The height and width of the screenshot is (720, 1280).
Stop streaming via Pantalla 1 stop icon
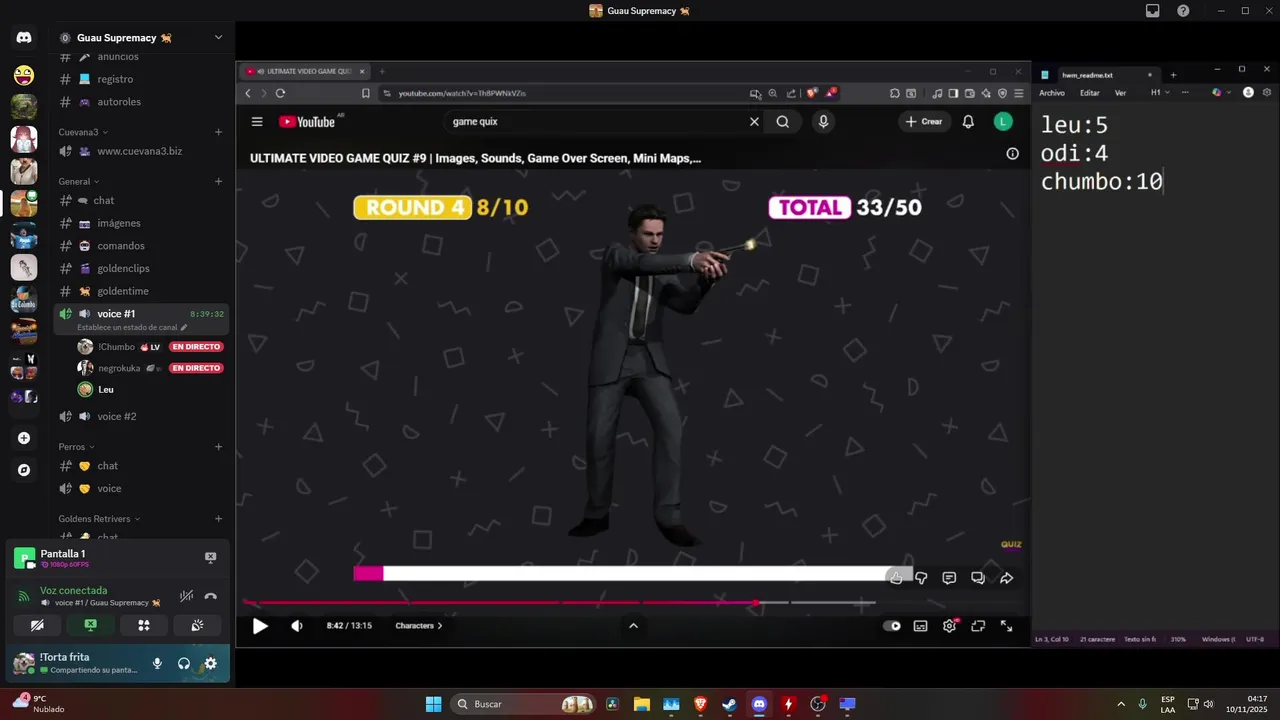[x=210, y=557]
